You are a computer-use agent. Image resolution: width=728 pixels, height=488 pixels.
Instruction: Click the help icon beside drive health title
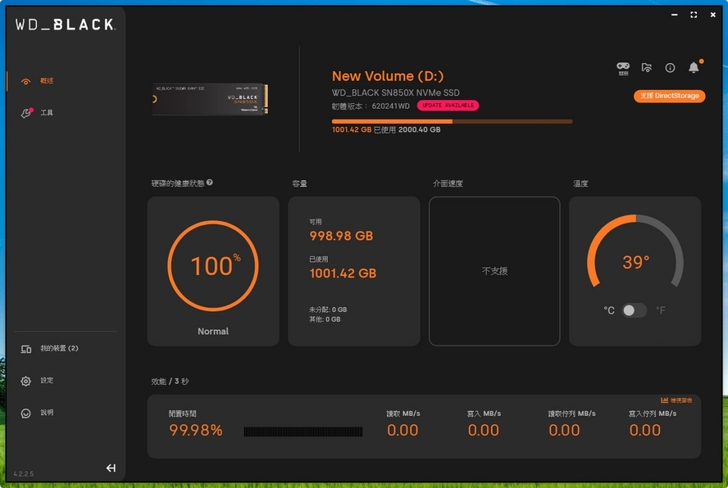click(x=209, y=183)
